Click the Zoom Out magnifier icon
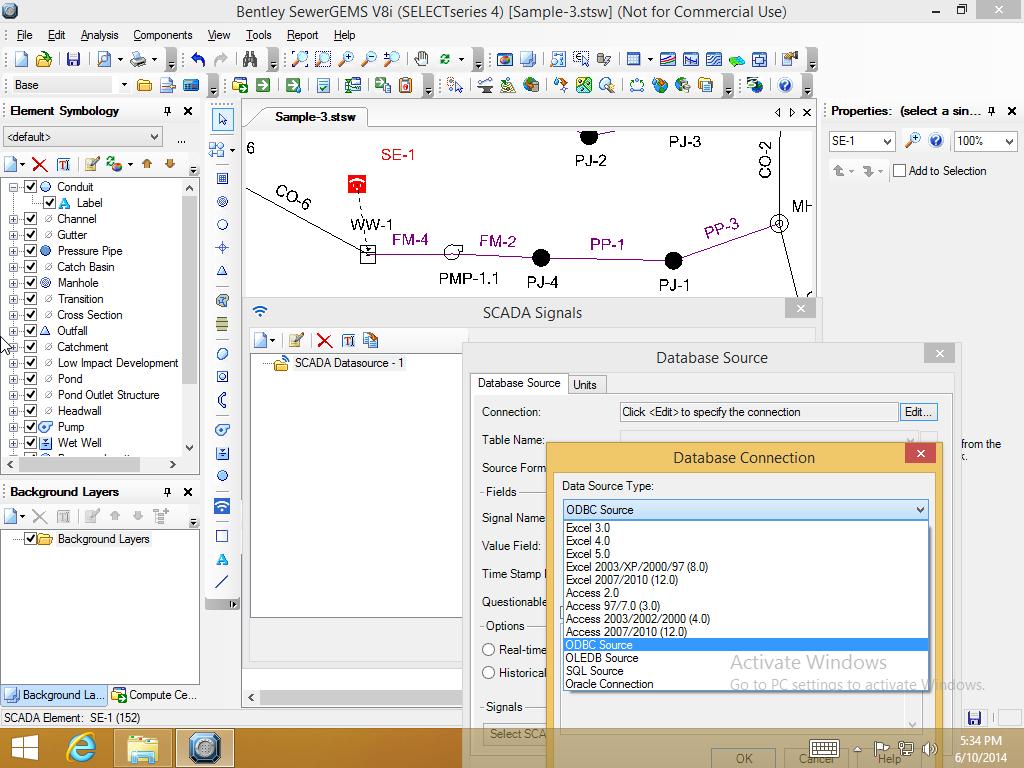 [368, 59]
